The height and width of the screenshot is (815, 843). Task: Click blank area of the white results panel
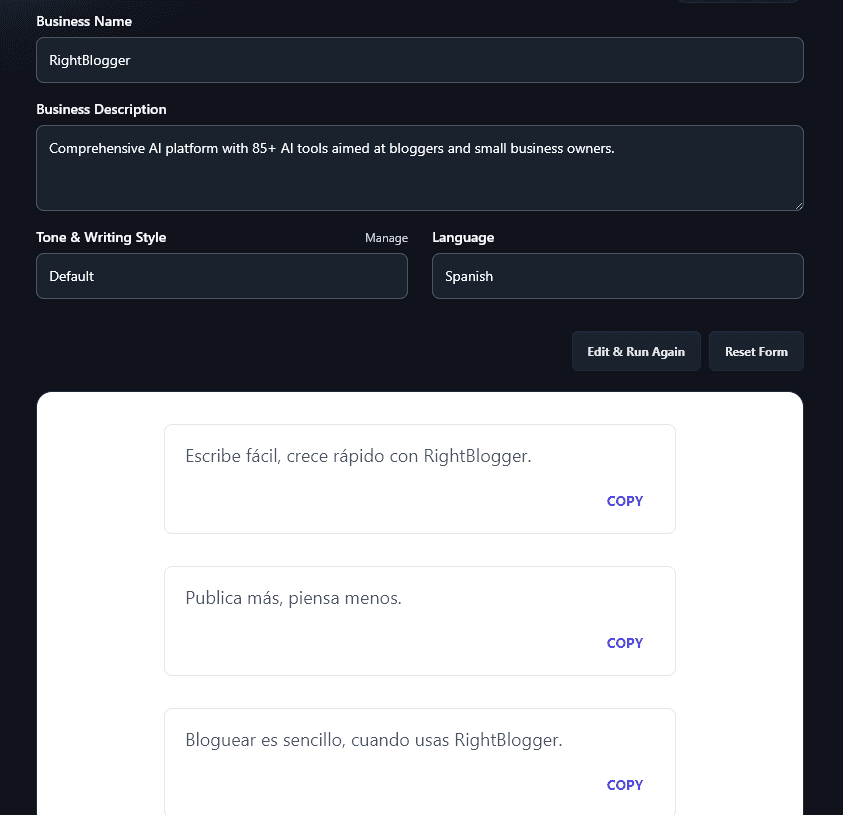[x=100, y=600]
